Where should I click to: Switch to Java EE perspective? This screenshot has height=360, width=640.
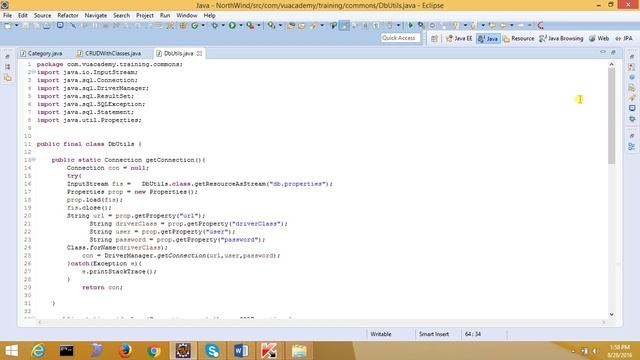(x=459, y=38)
